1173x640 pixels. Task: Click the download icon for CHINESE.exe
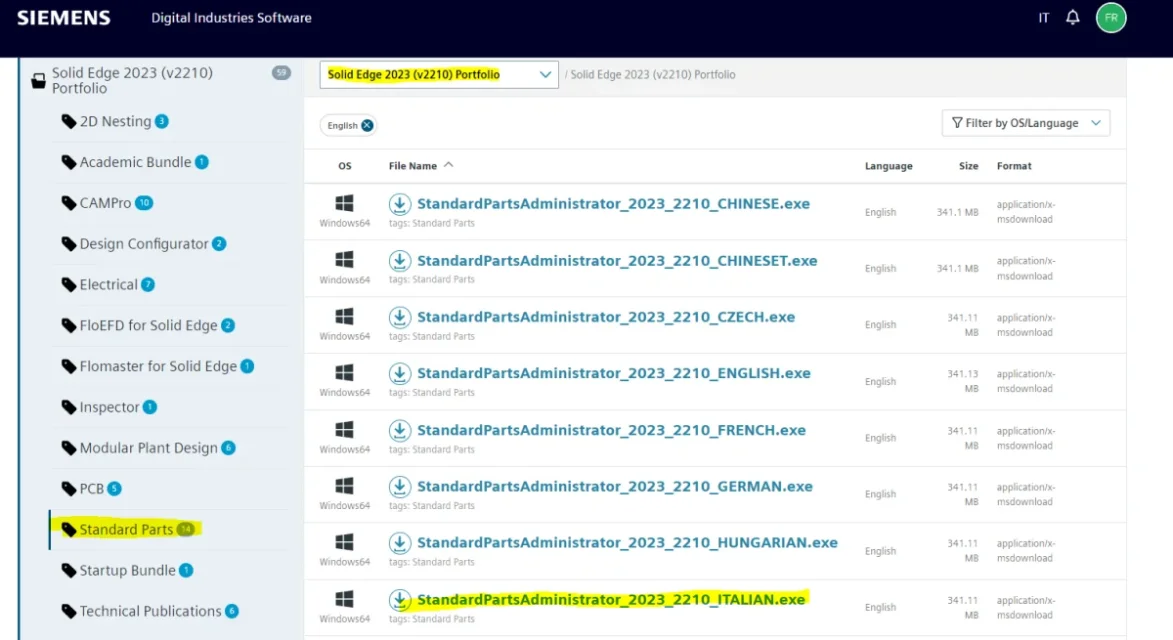click(x=399, y=203)
